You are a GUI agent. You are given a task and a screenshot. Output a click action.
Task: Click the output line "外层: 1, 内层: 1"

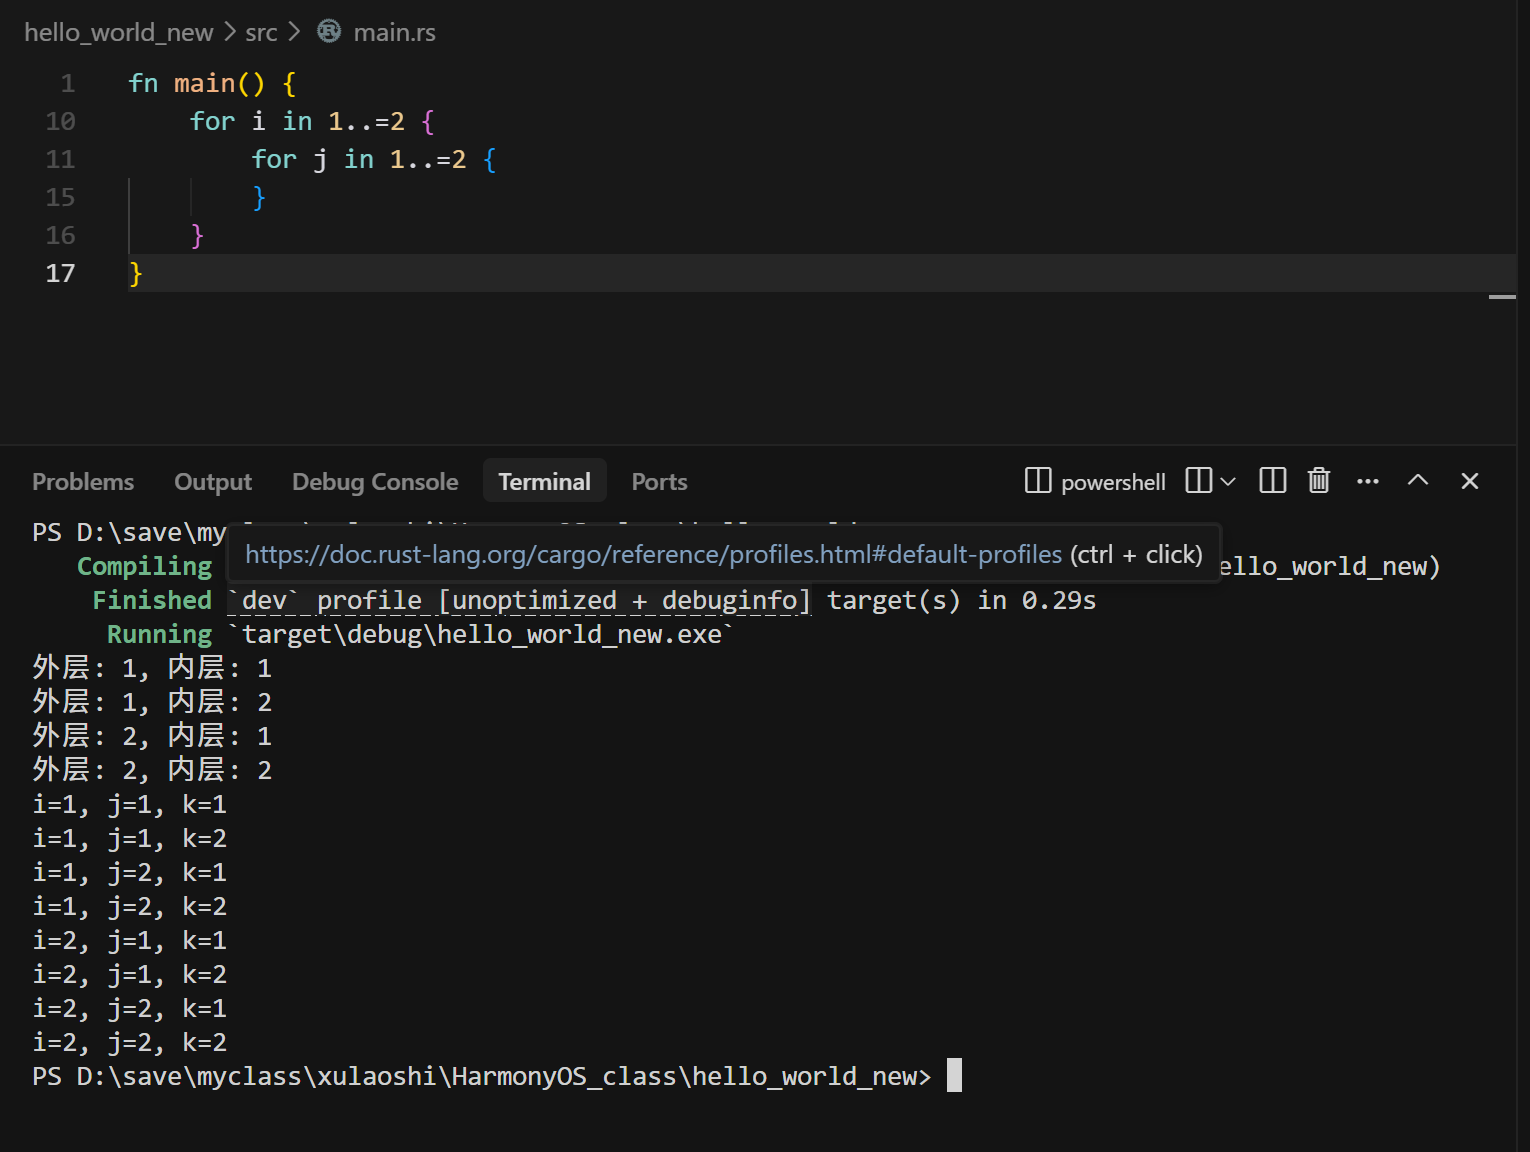click(152, 668)
